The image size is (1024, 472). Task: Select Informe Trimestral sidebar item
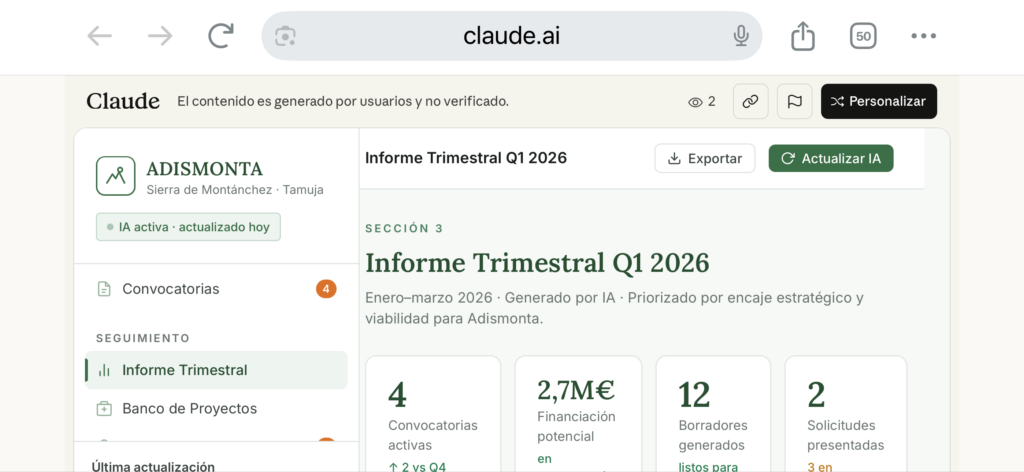click(185, 370)
